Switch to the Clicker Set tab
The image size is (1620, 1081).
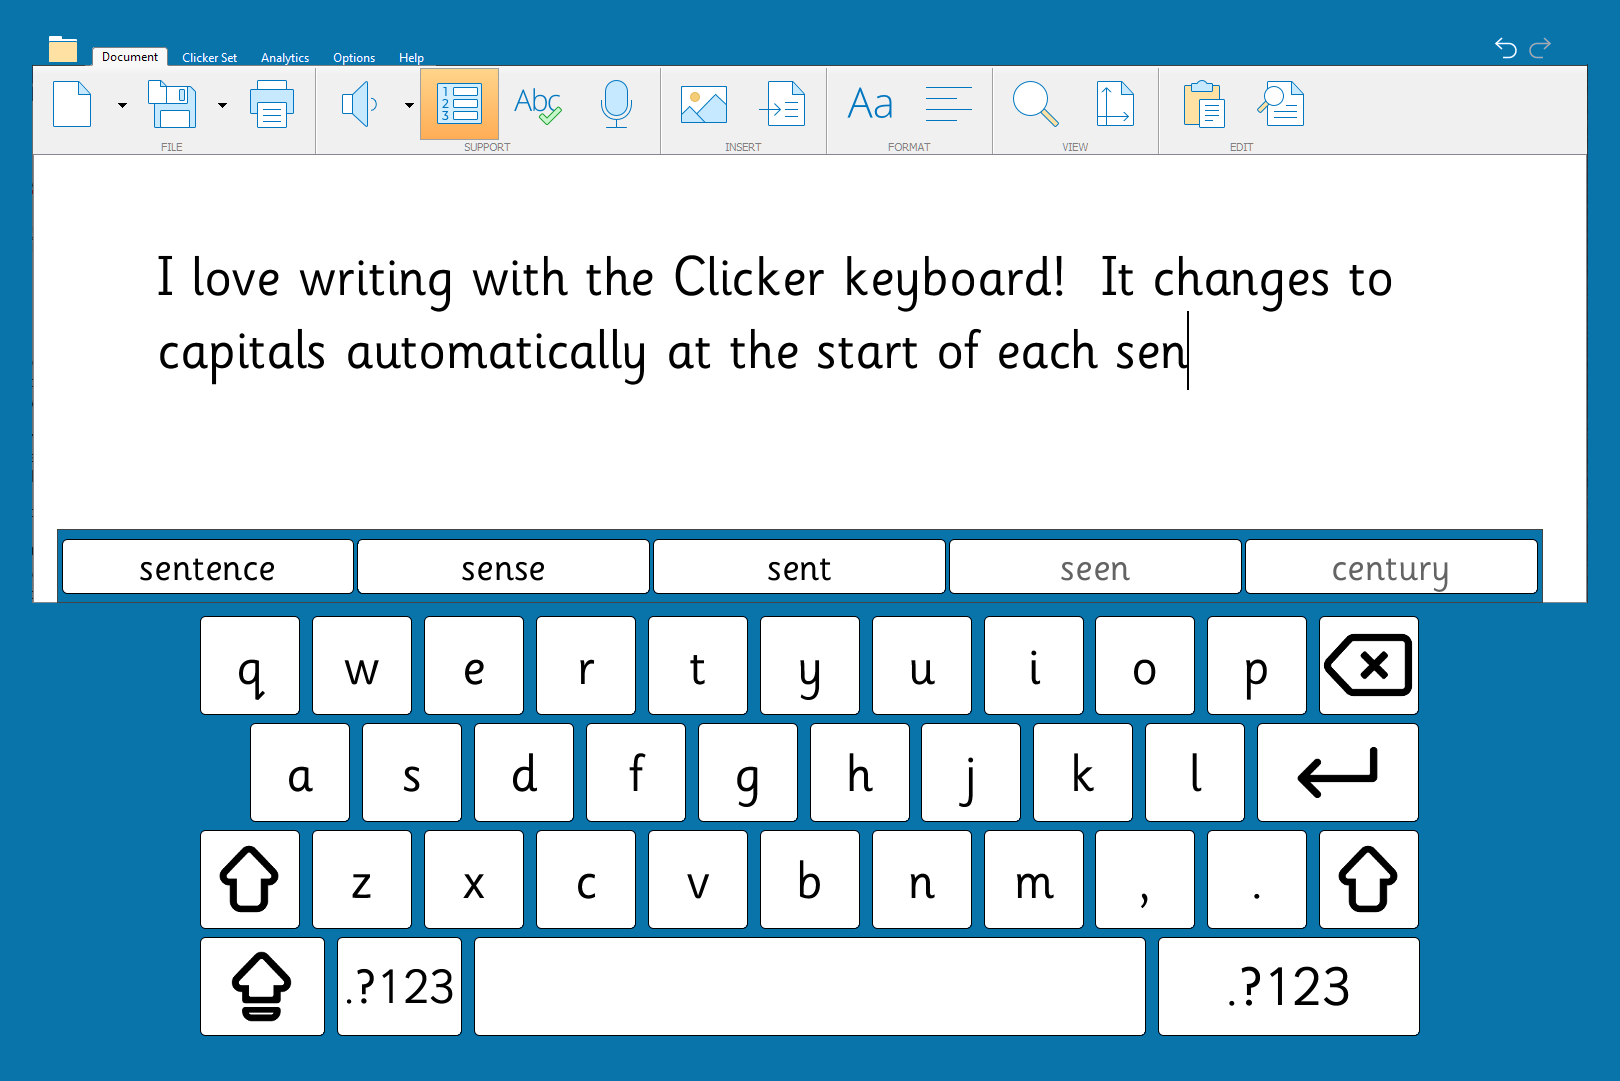point(209,58)
